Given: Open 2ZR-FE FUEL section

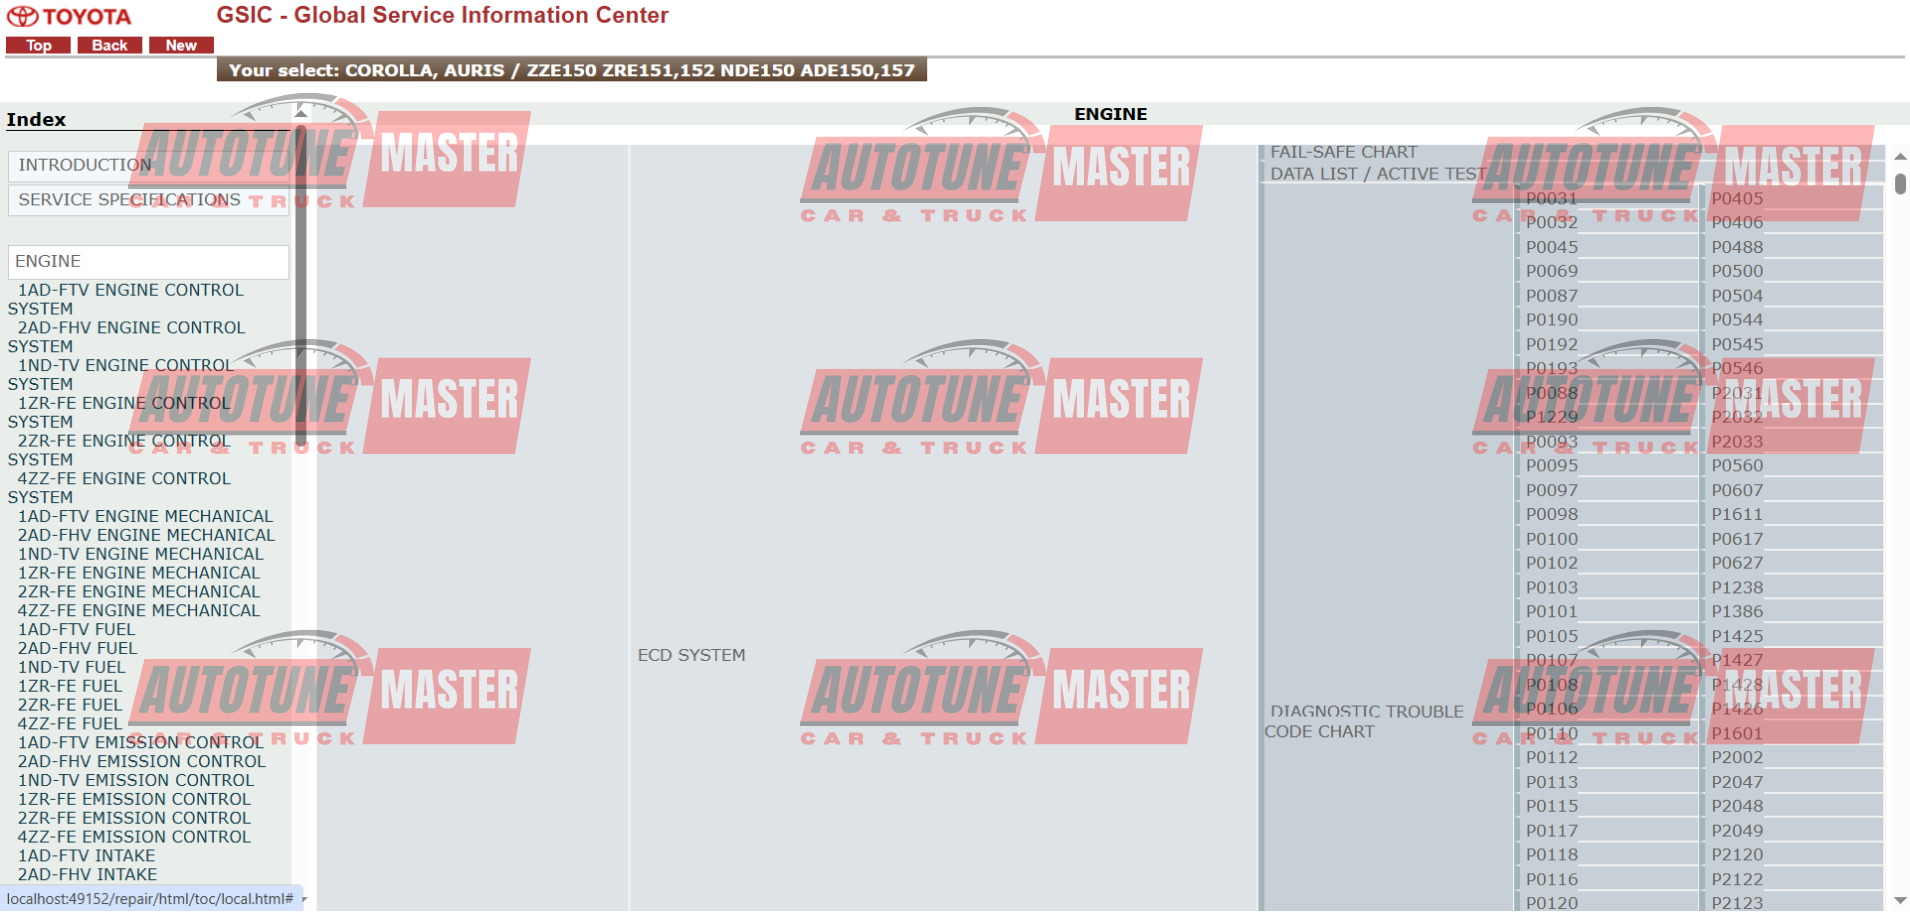Looking at the screenshot, I should point(70,706).
